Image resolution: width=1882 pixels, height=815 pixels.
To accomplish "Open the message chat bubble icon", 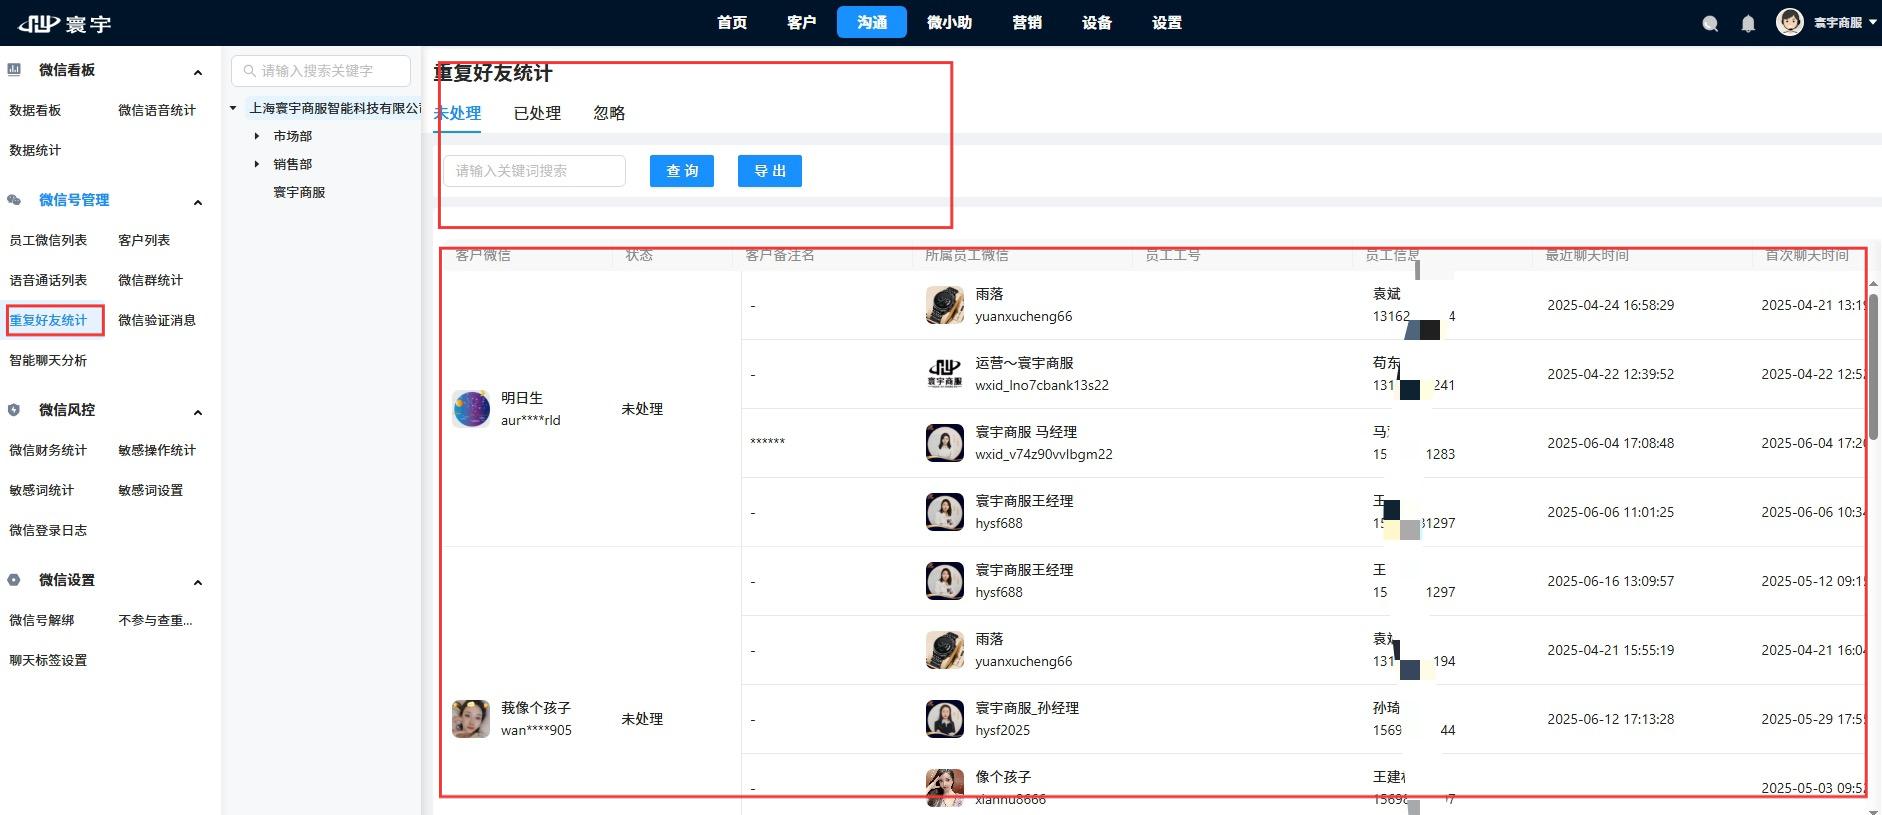I will tap(1710, 23).
